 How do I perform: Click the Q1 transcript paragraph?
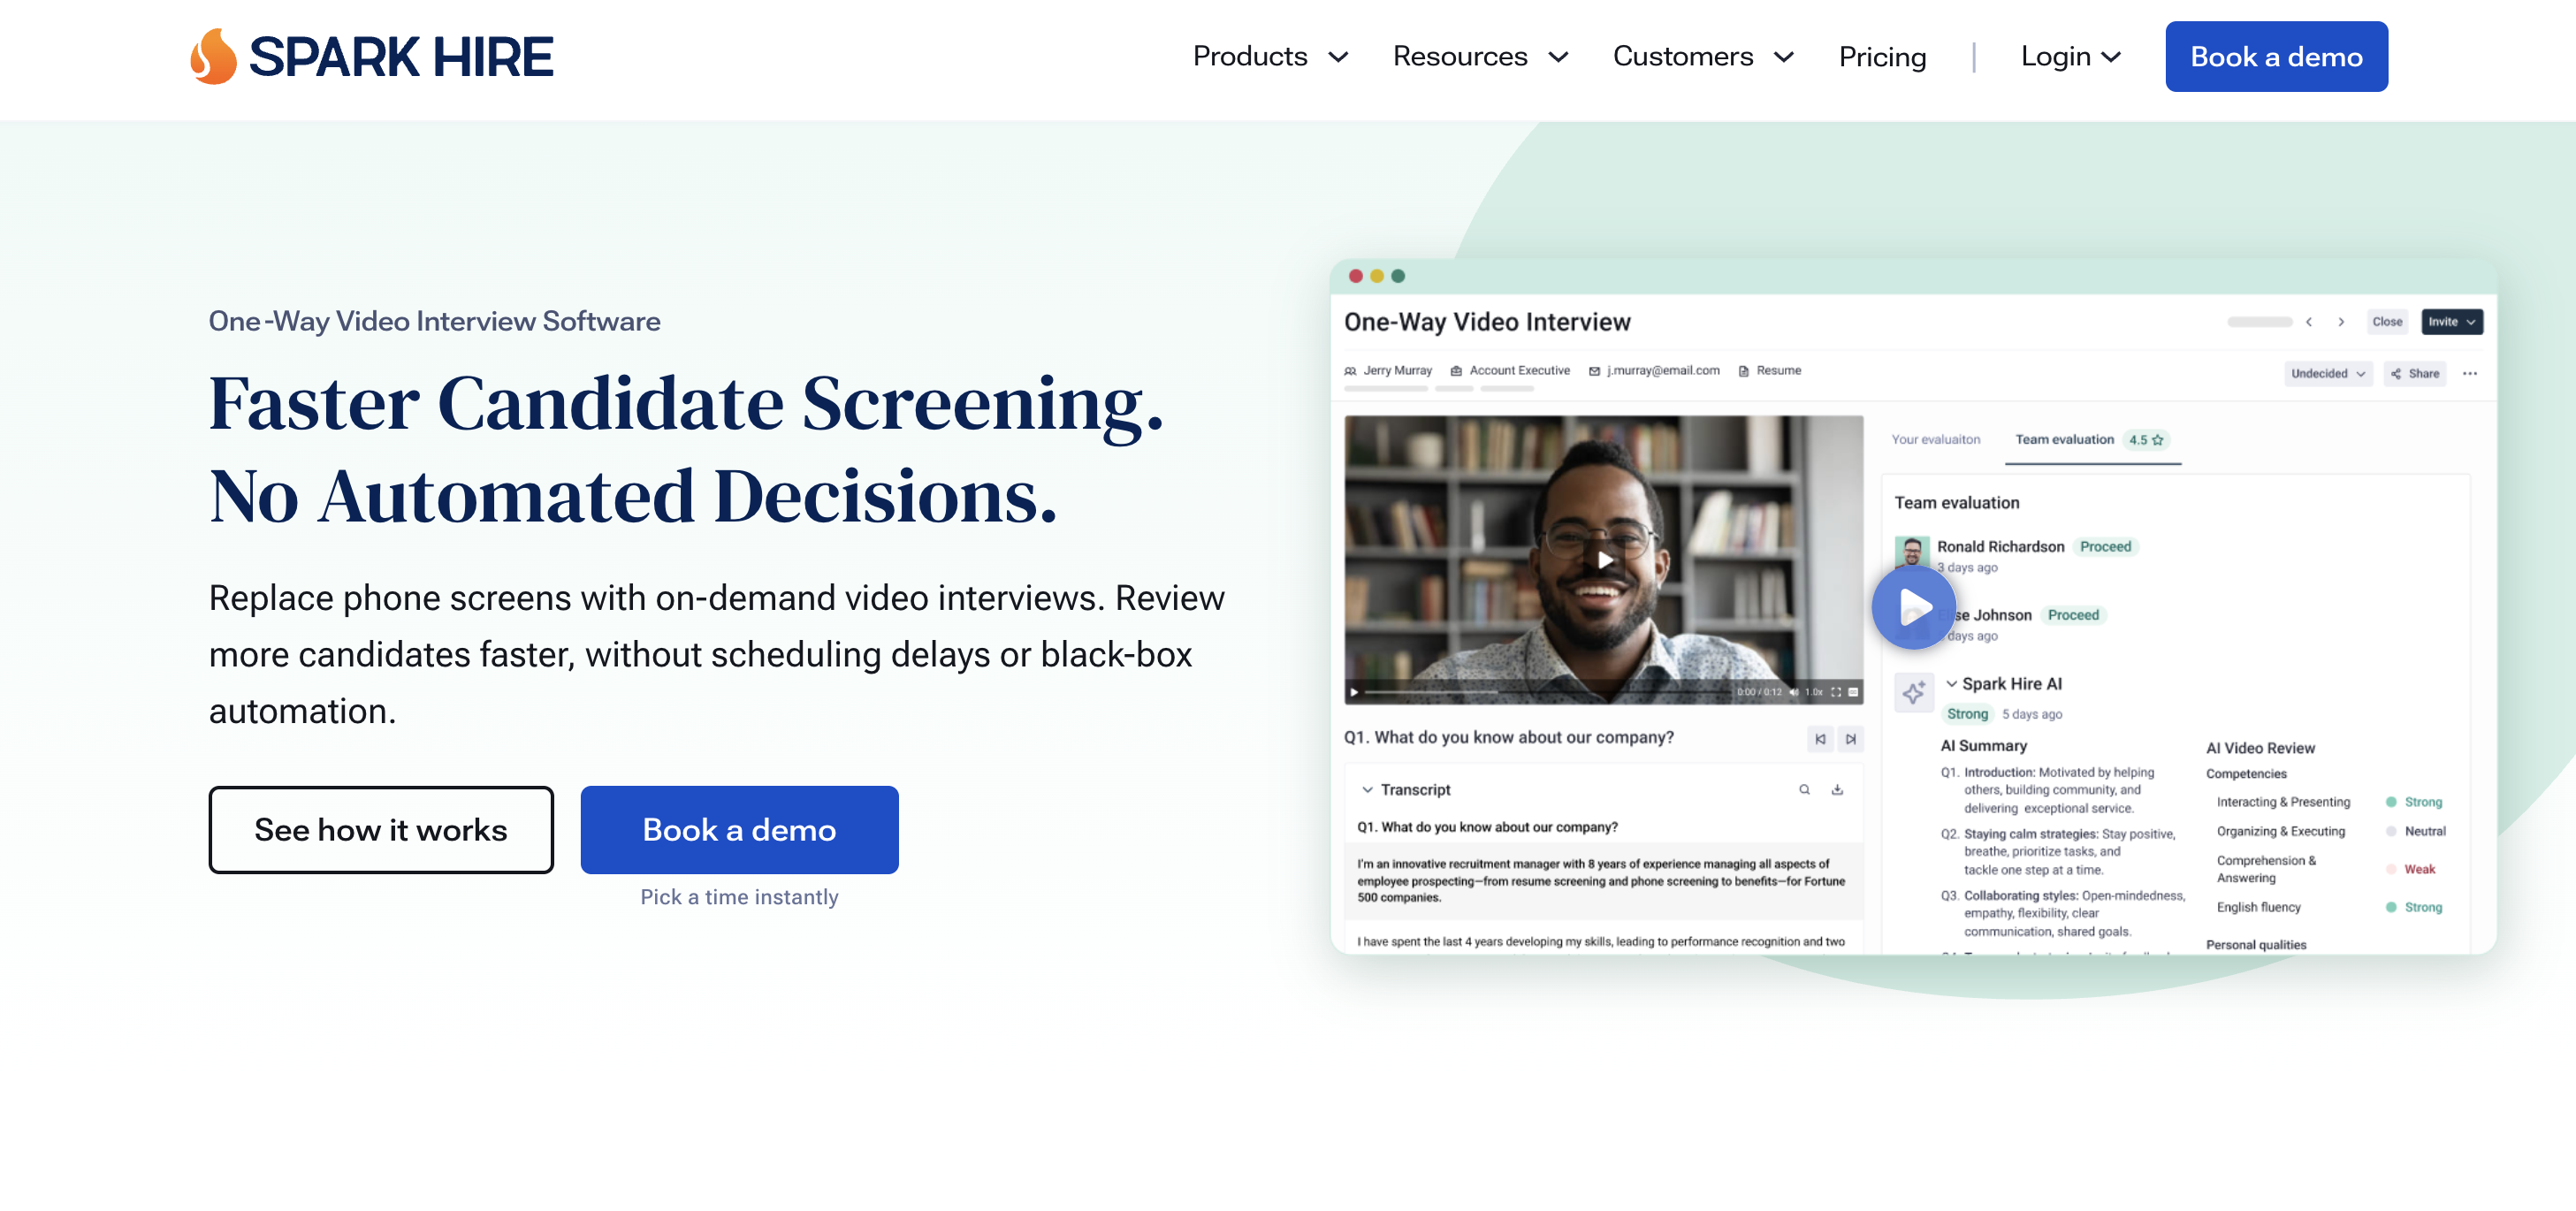tap(1603, 881)
